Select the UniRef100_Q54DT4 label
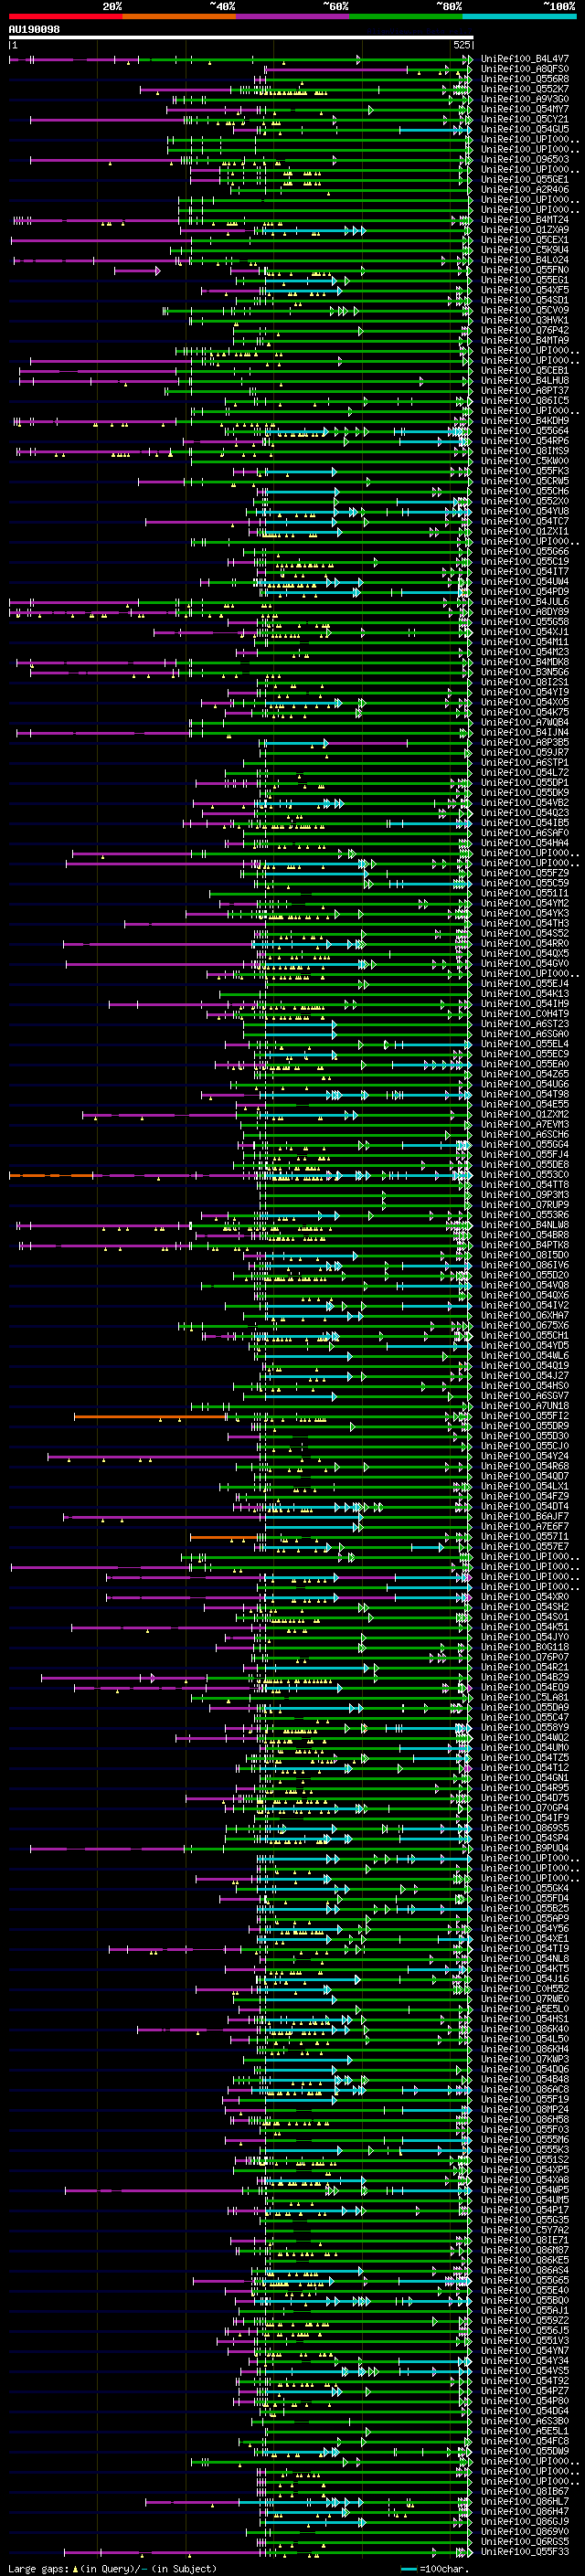This screenshot has width=585, height=2576. coord(525,1507)
